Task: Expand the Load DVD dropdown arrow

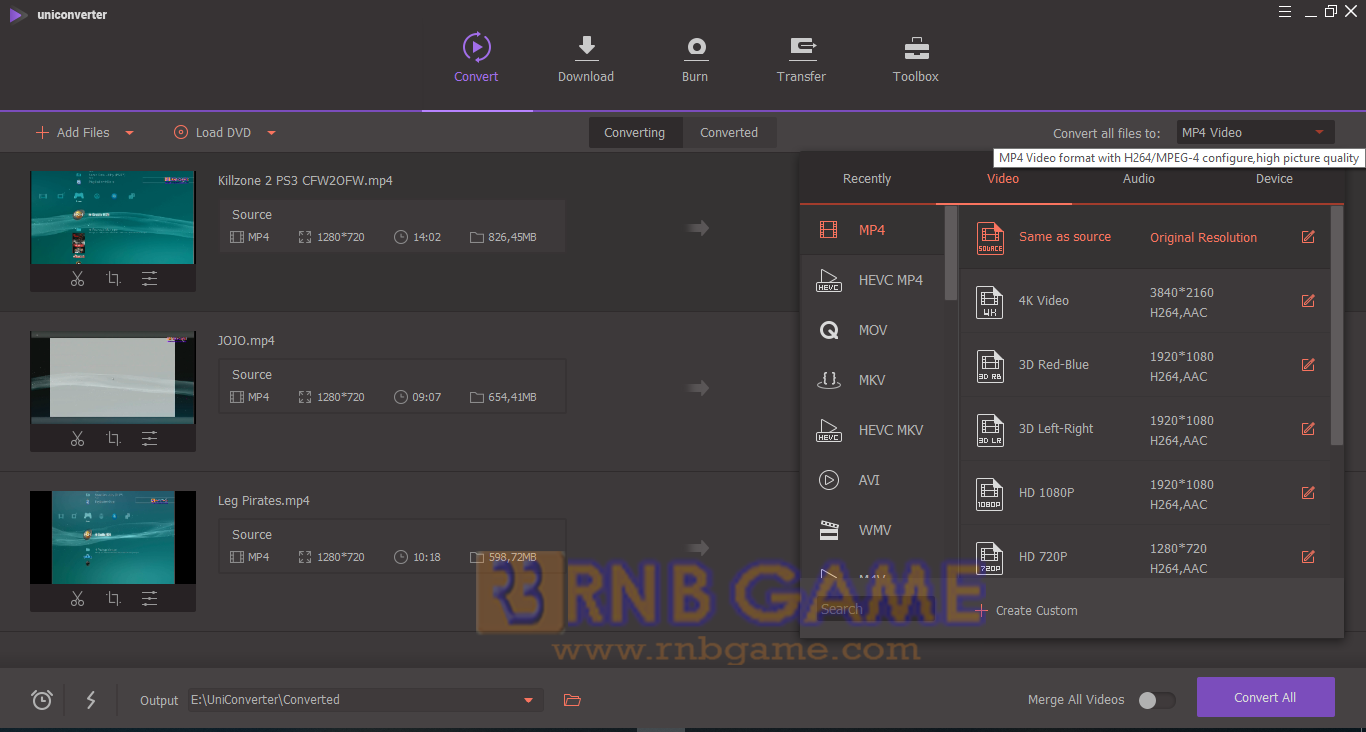Action: [271, 133]
